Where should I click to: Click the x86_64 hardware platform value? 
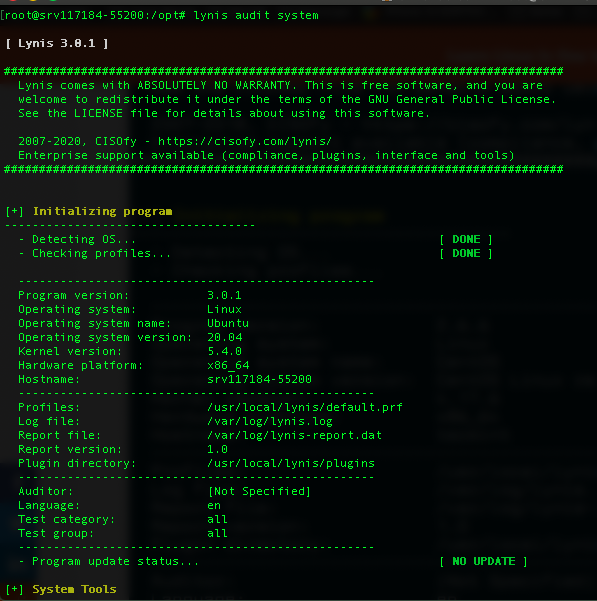(228, 365)
